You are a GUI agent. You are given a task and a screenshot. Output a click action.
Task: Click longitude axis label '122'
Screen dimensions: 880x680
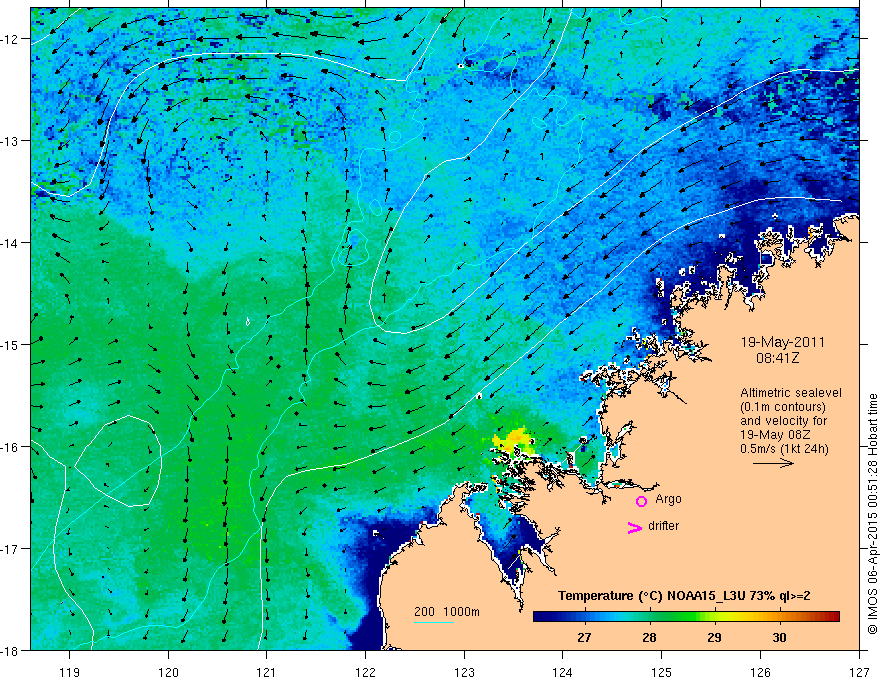365,672
